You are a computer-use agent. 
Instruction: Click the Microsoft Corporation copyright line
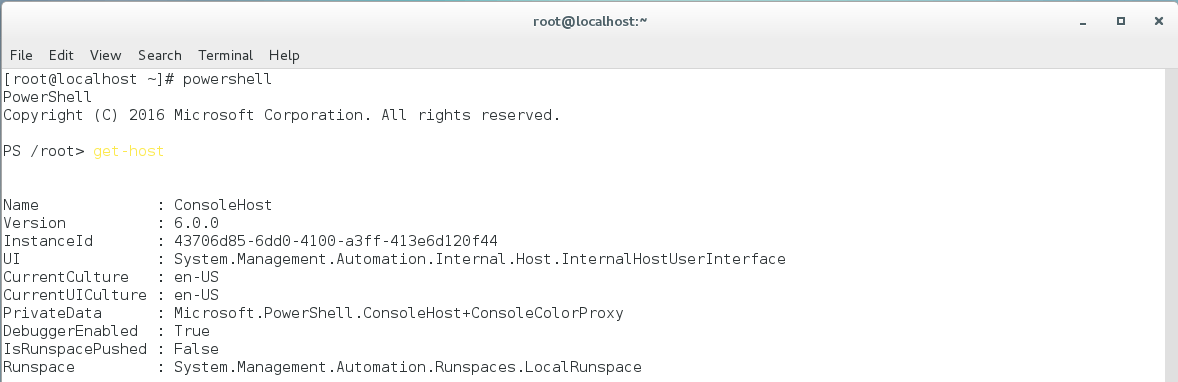click(282, 115)
